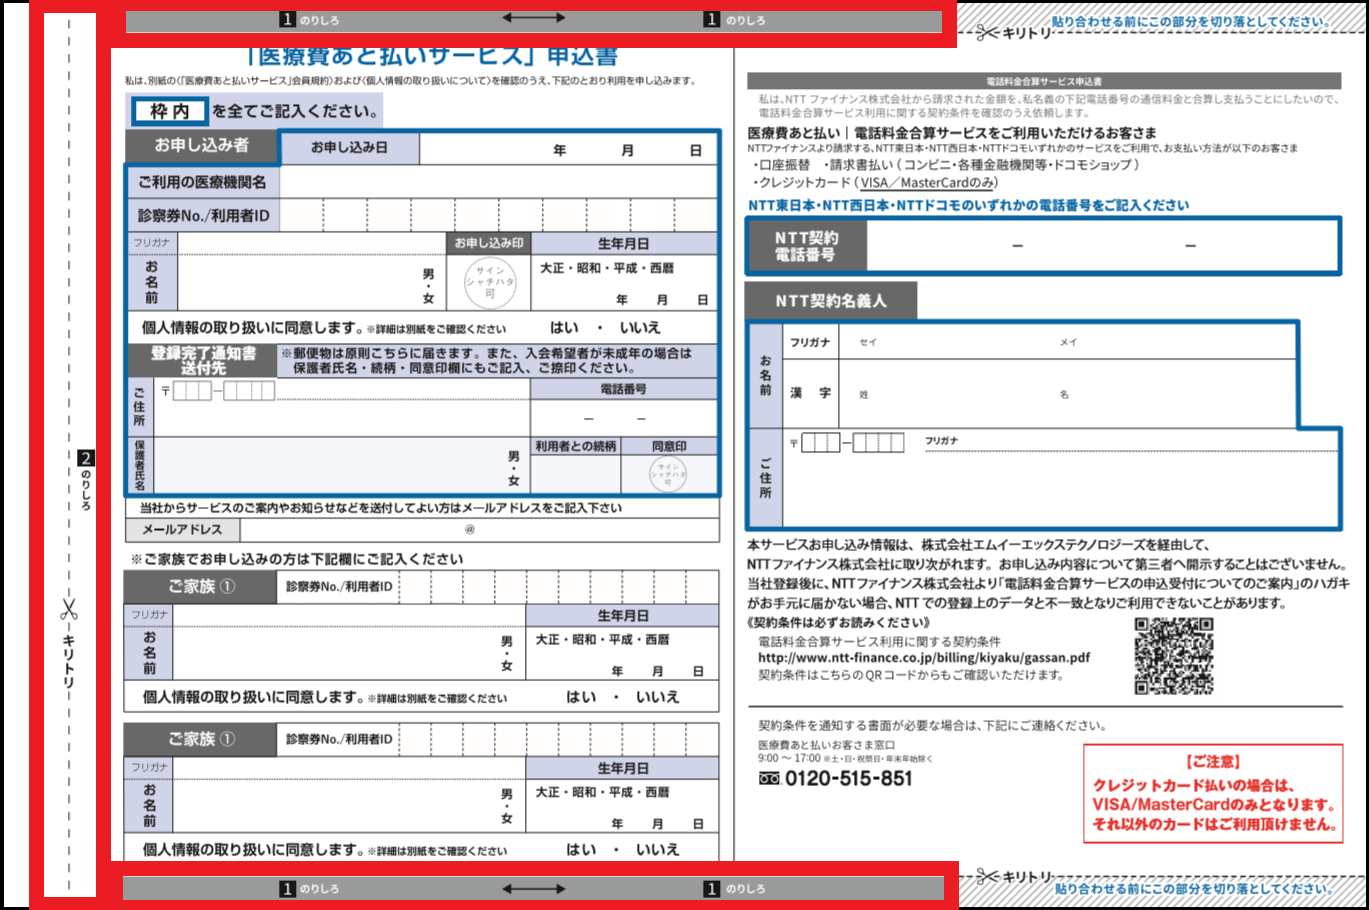Choose 女 in the applicant お名前 row
The width and height of the screenshot is (1369, 910).
pyautogui.click(x=428, y=298)
